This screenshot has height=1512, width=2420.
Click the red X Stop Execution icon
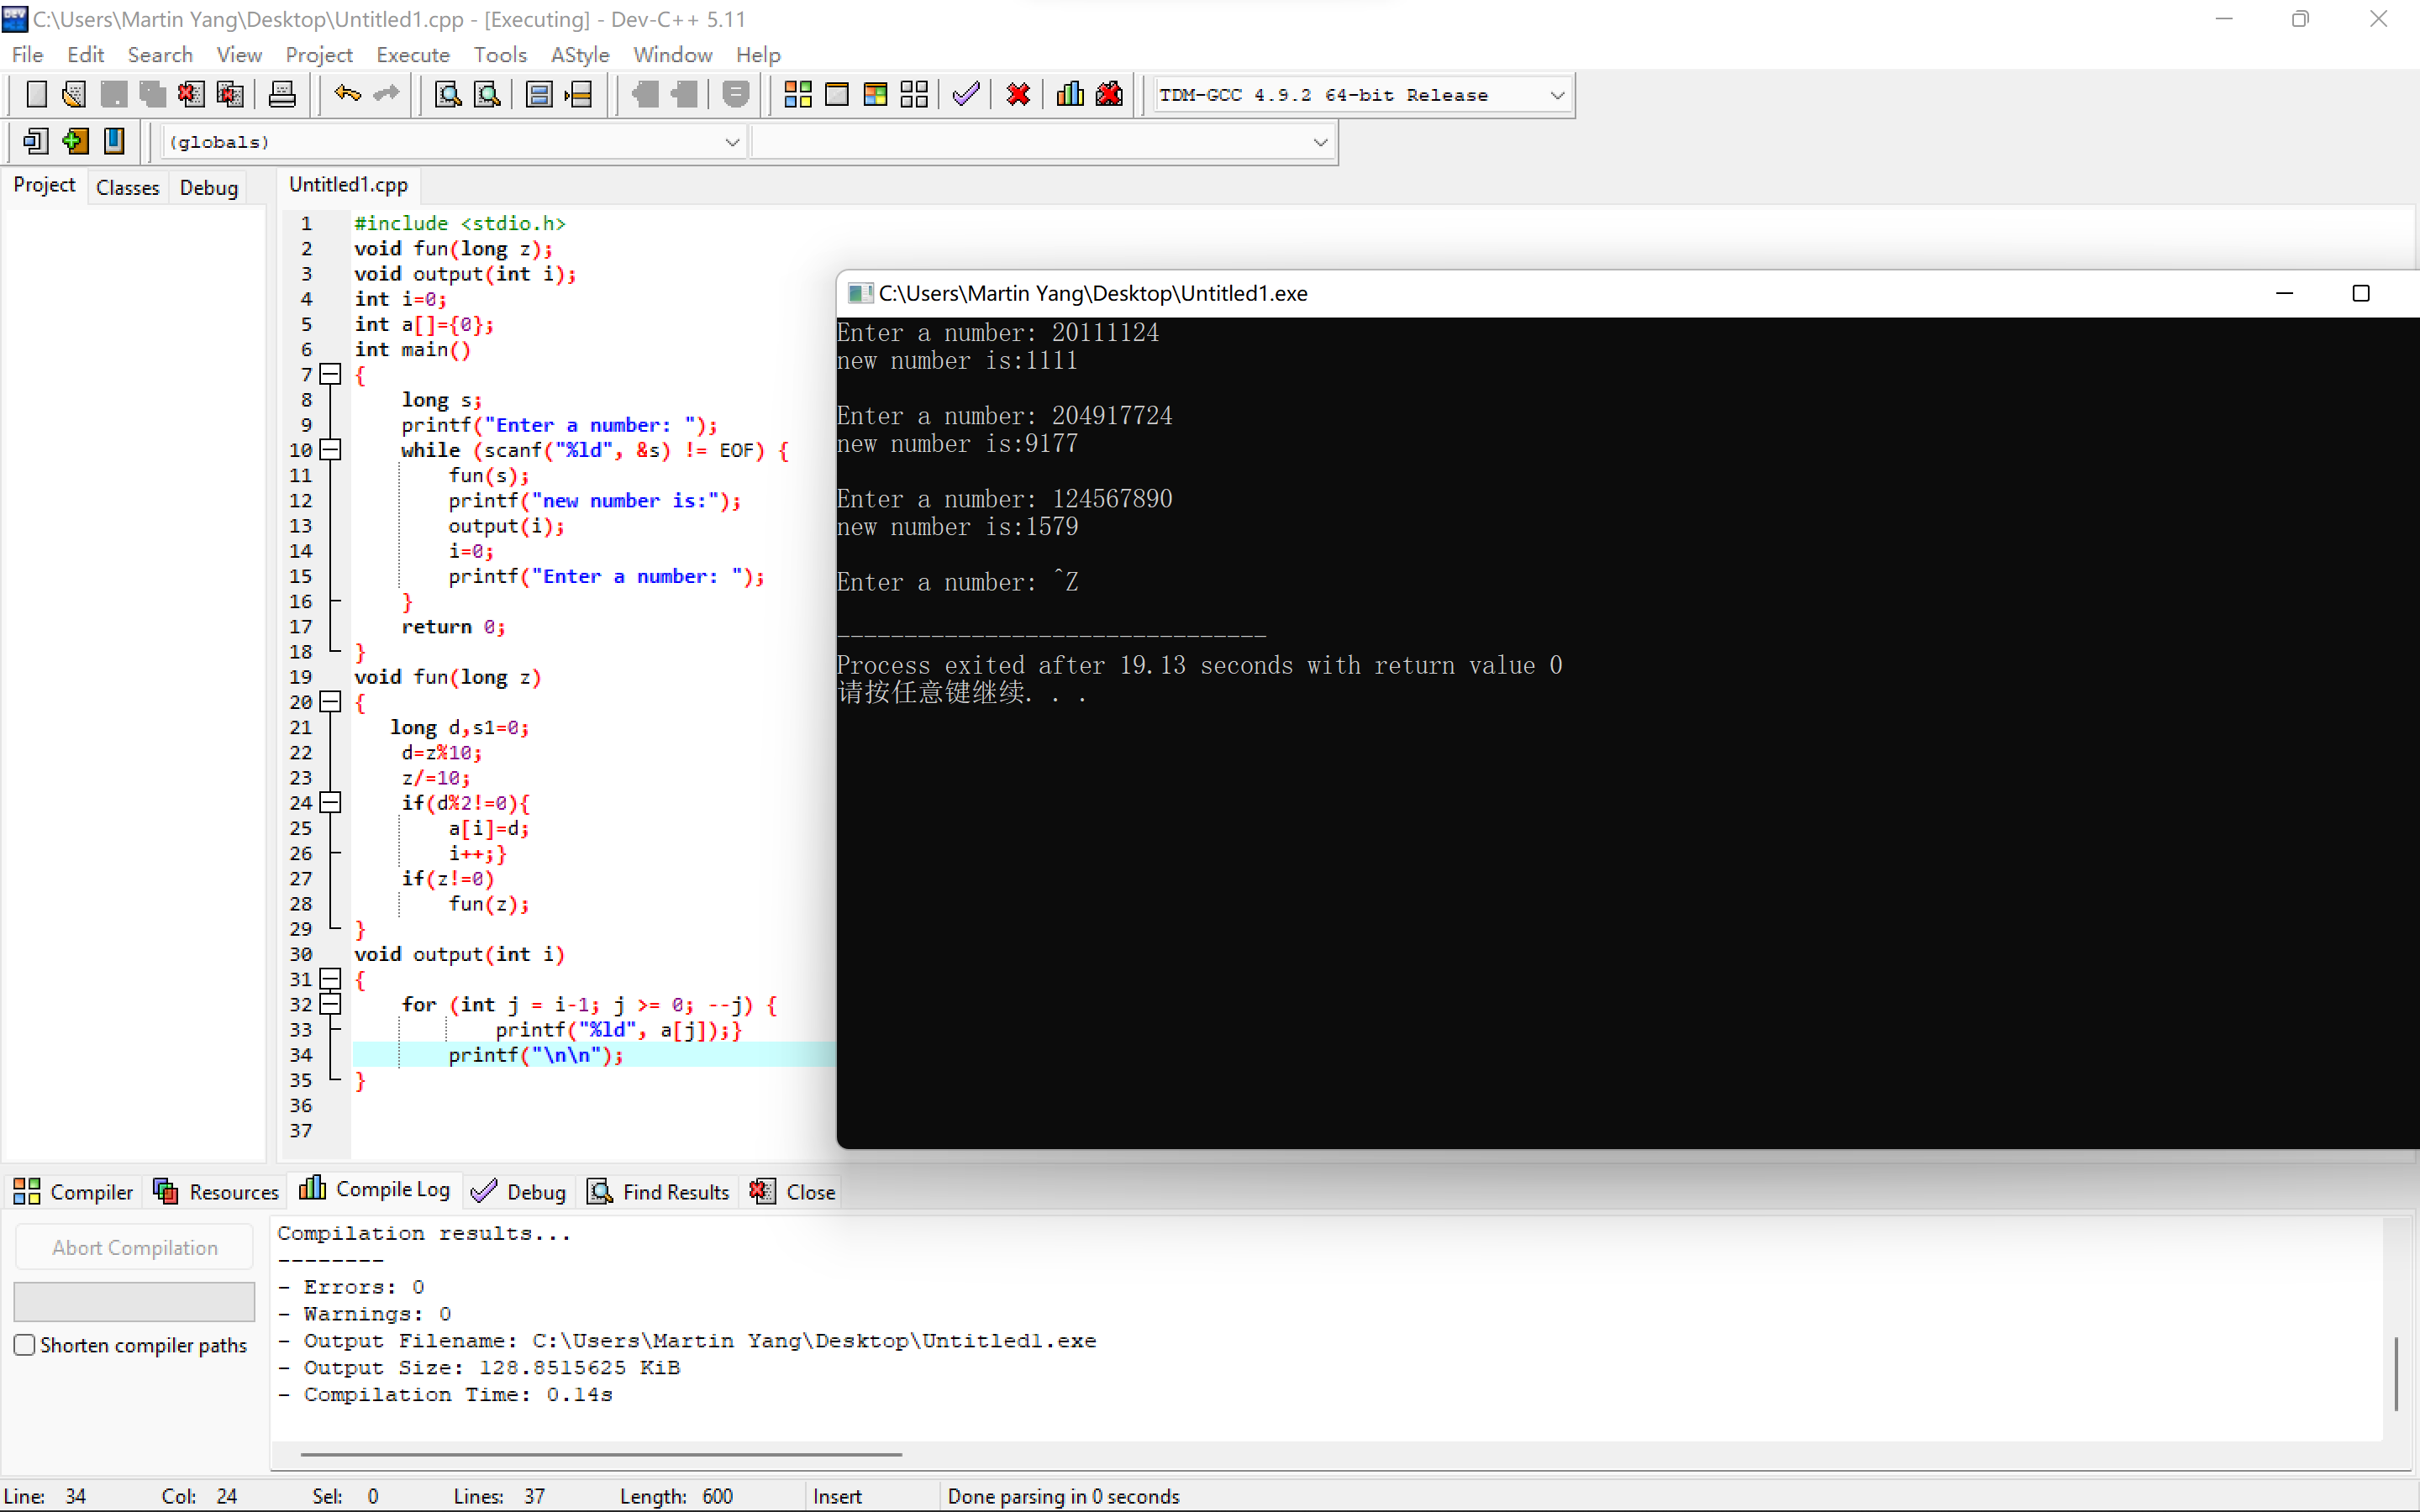pos(1018,95)
